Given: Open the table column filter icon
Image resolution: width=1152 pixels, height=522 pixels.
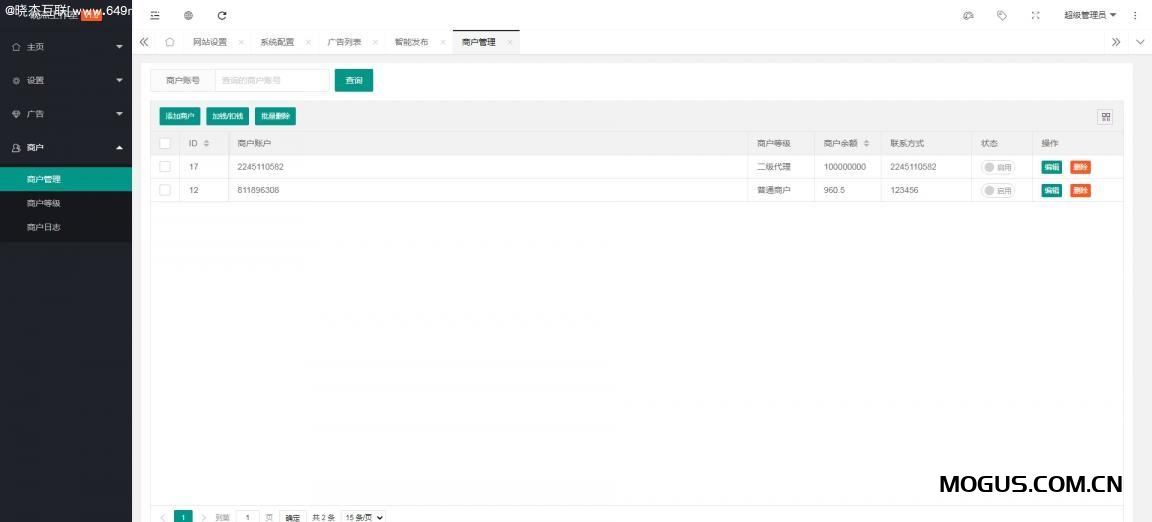Looking at the screenshot, I should 1106,117.
